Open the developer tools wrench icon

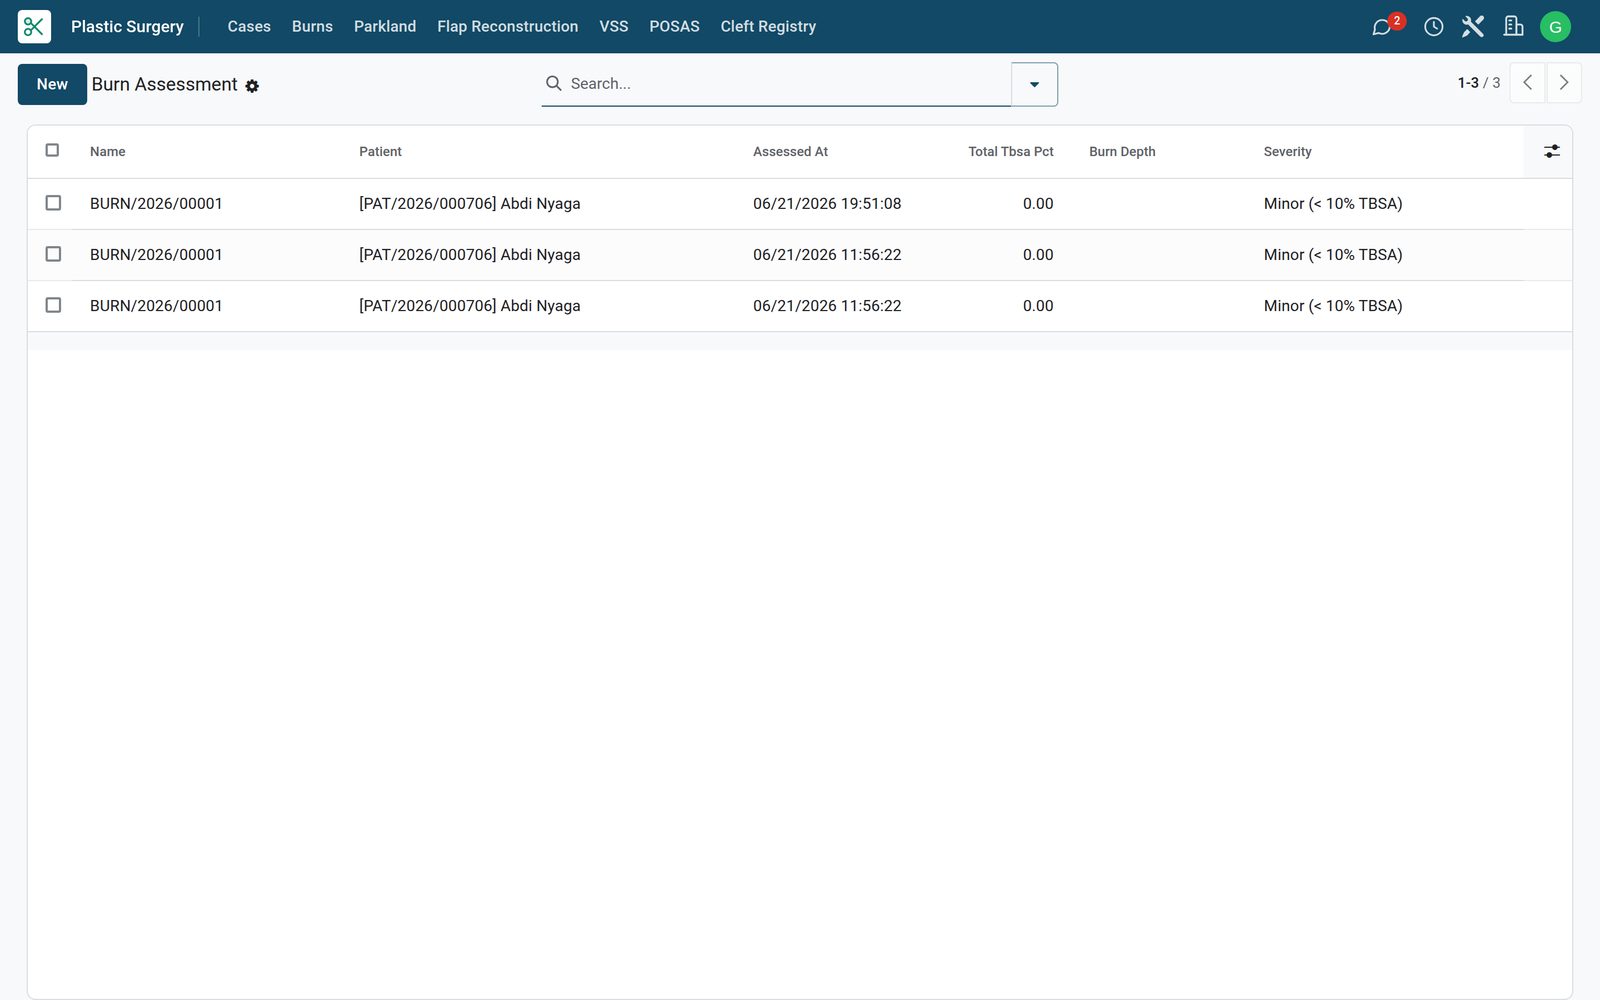point(1472,27)
